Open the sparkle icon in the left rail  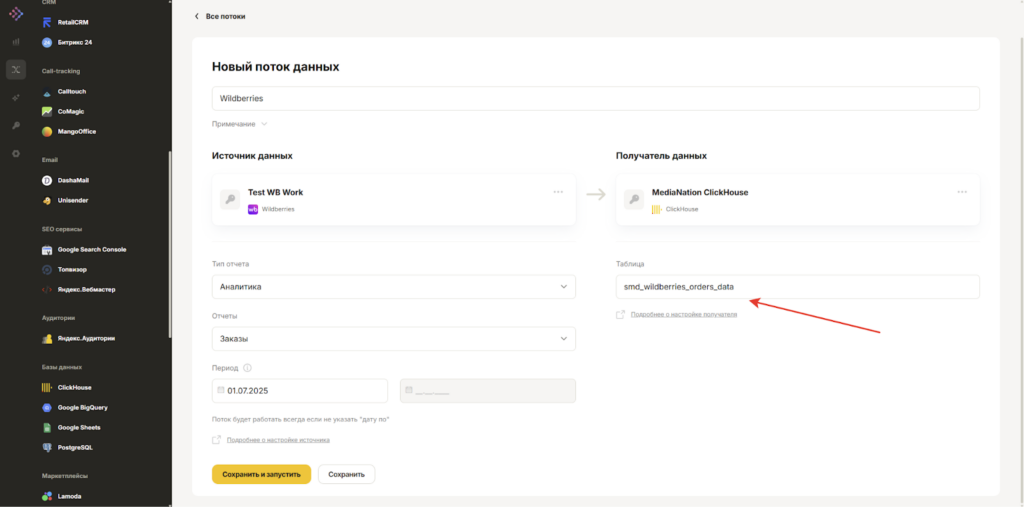(16, 97)
